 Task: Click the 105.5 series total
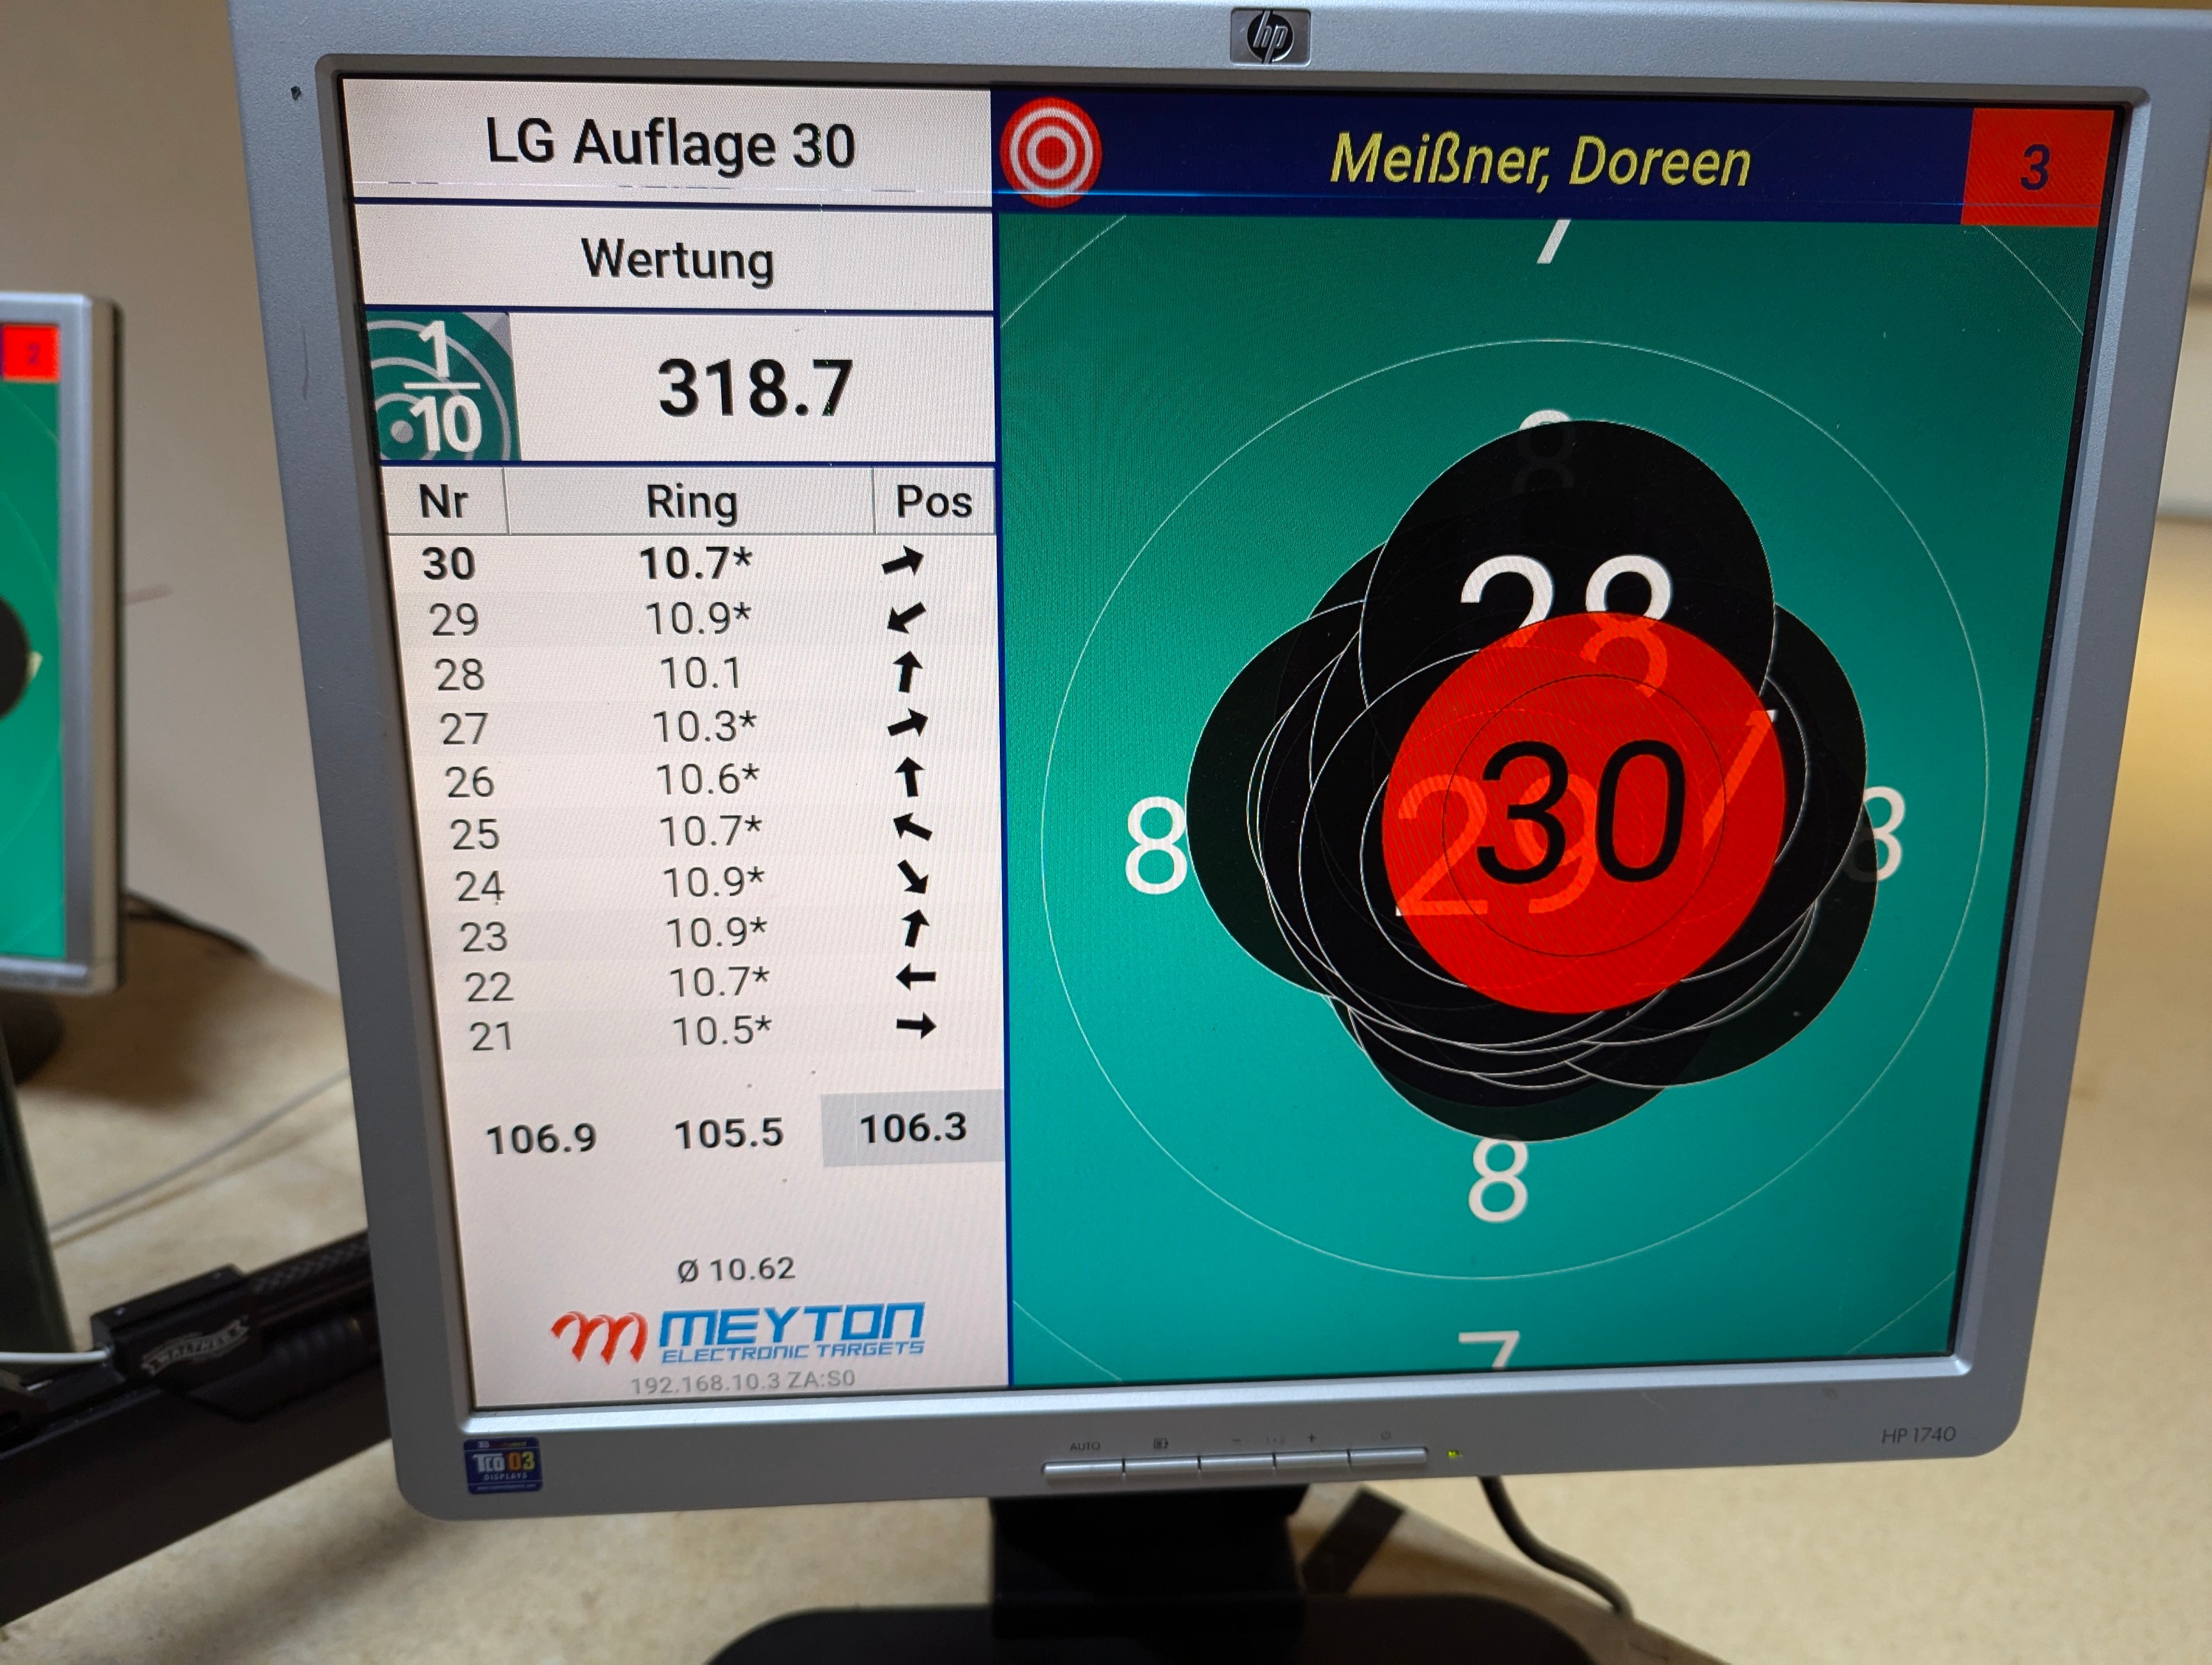[x=728, y=1133]
